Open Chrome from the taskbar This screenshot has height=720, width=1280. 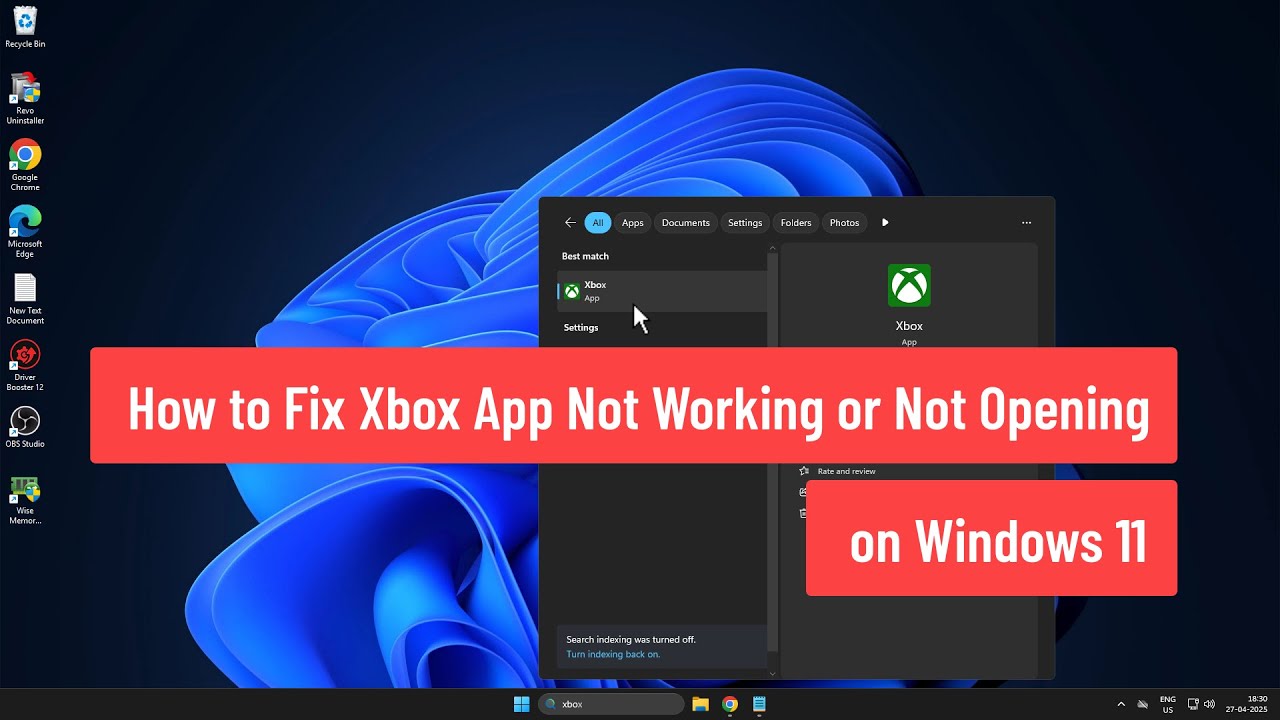pyautogui.click(x=730, y=704)
